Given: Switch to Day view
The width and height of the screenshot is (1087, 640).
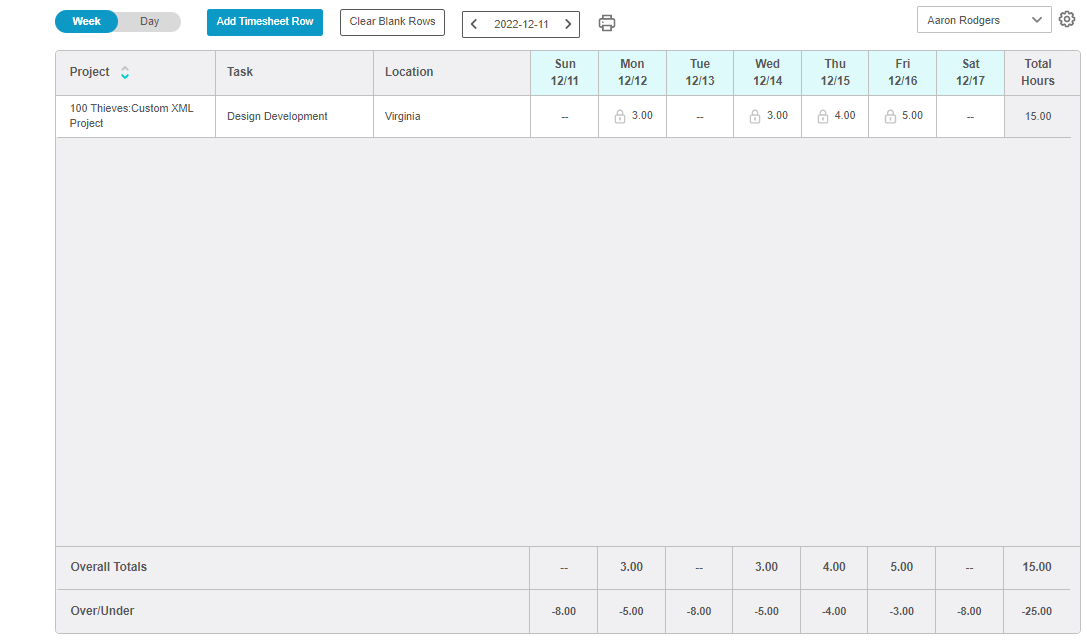Looking at the screenshot, I should [150, 21].
